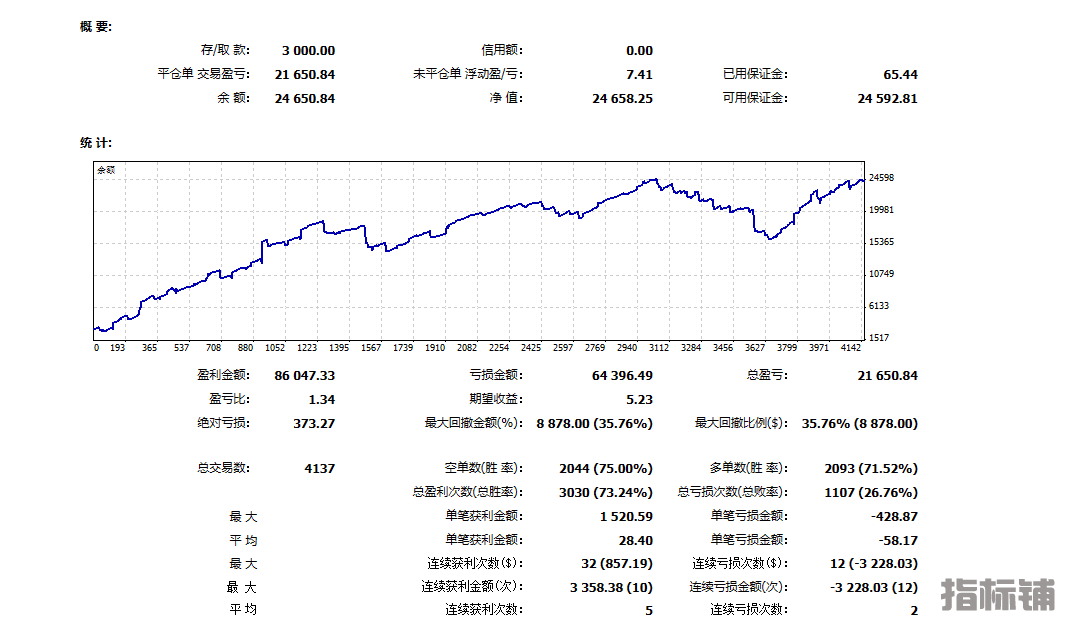
Task: Select the 存/取款 value 3 000.00
Action: 308,50
